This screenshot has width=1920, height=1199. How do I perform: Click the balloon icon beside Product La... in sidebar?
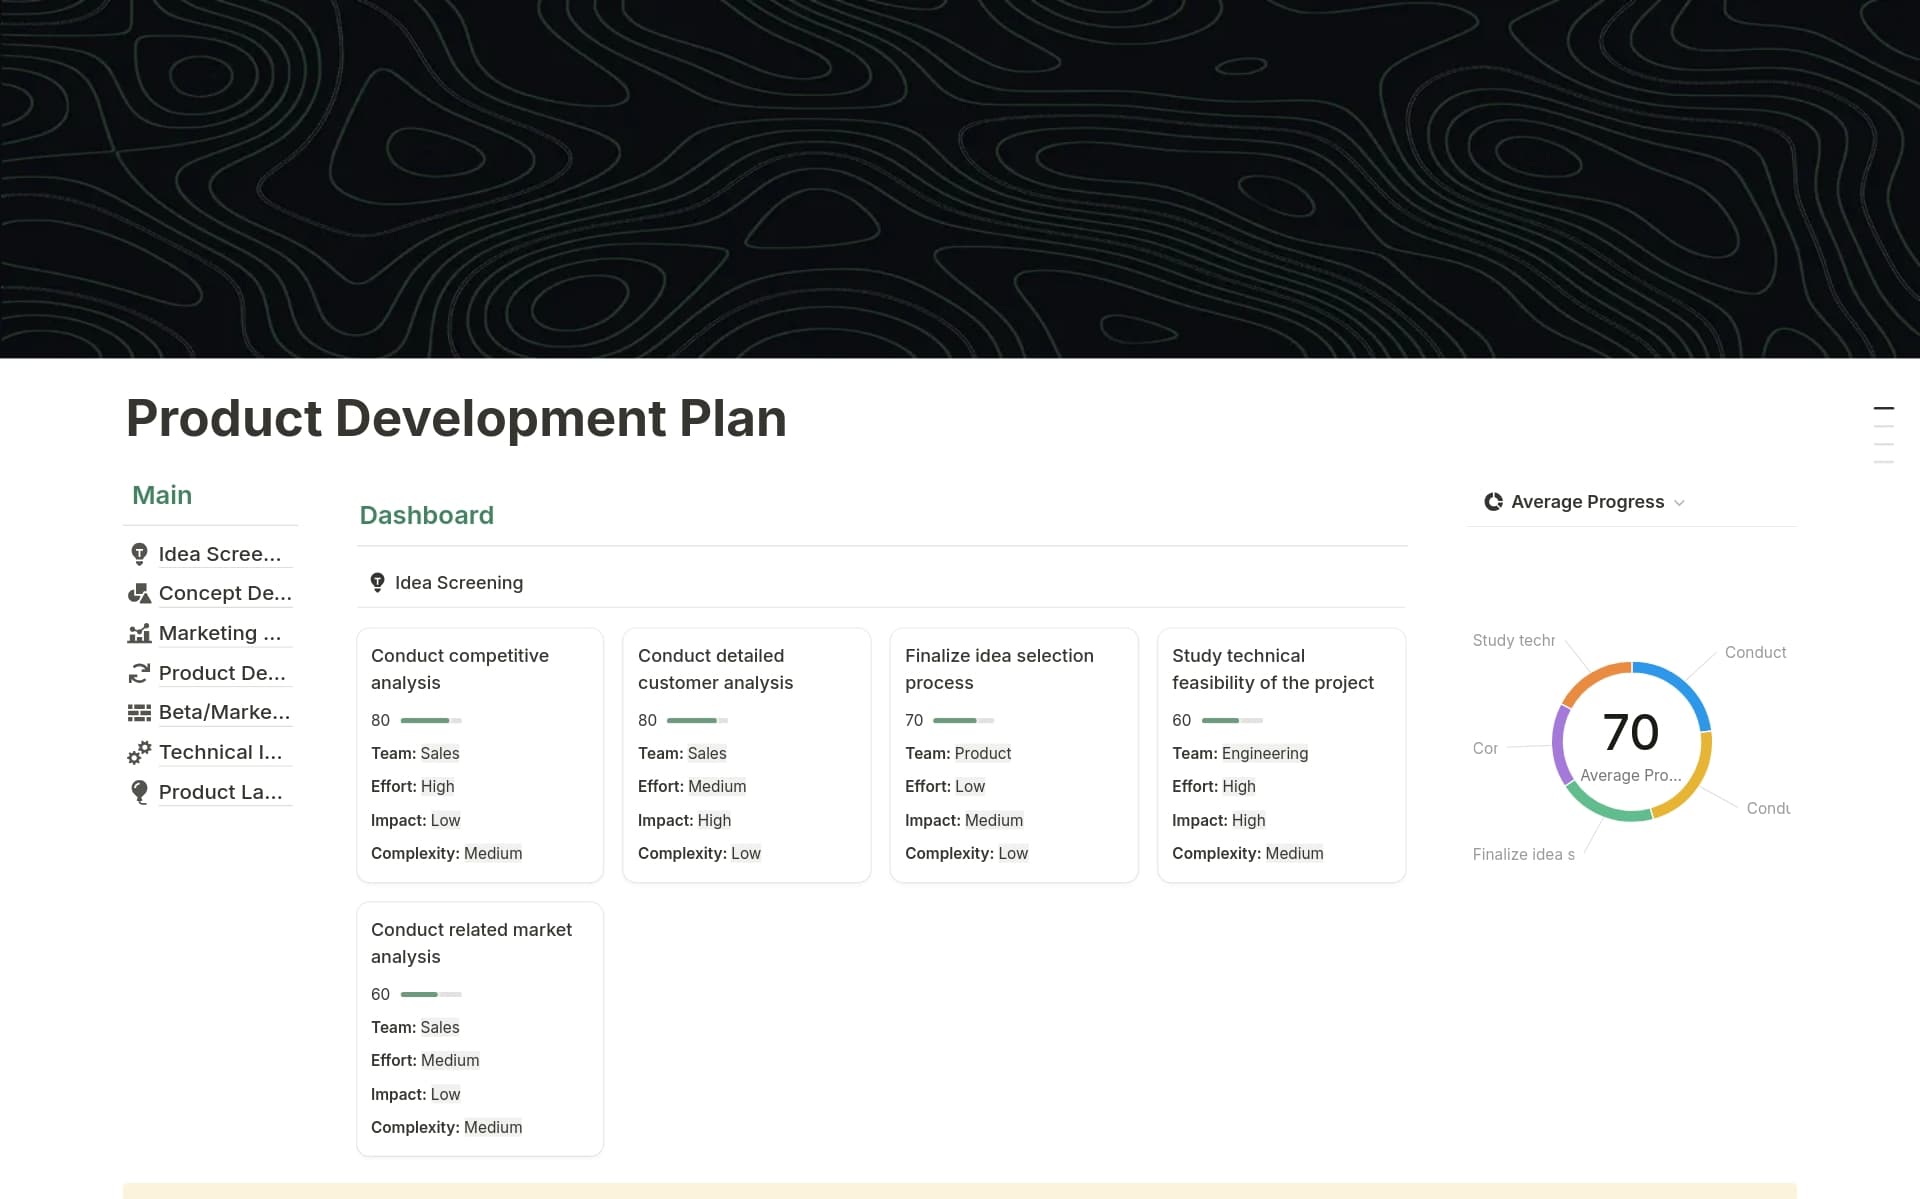pos(139,792)
